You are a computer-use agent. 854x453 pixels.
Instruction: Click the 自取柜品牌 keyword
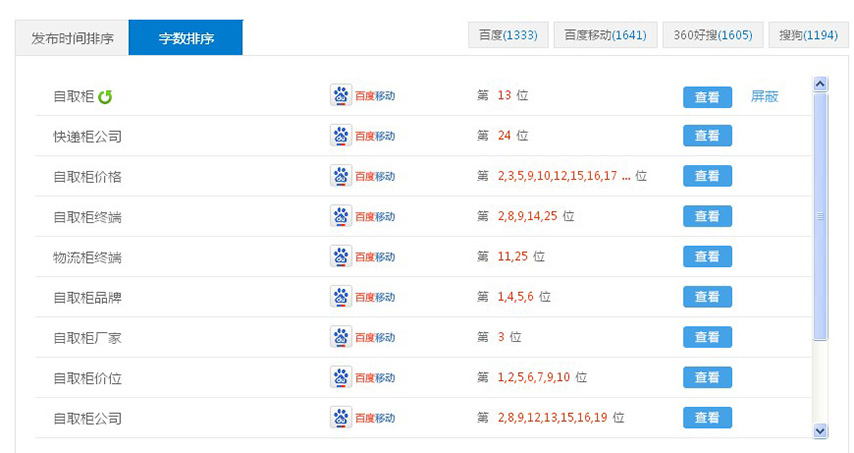click(x=87, y=297)
